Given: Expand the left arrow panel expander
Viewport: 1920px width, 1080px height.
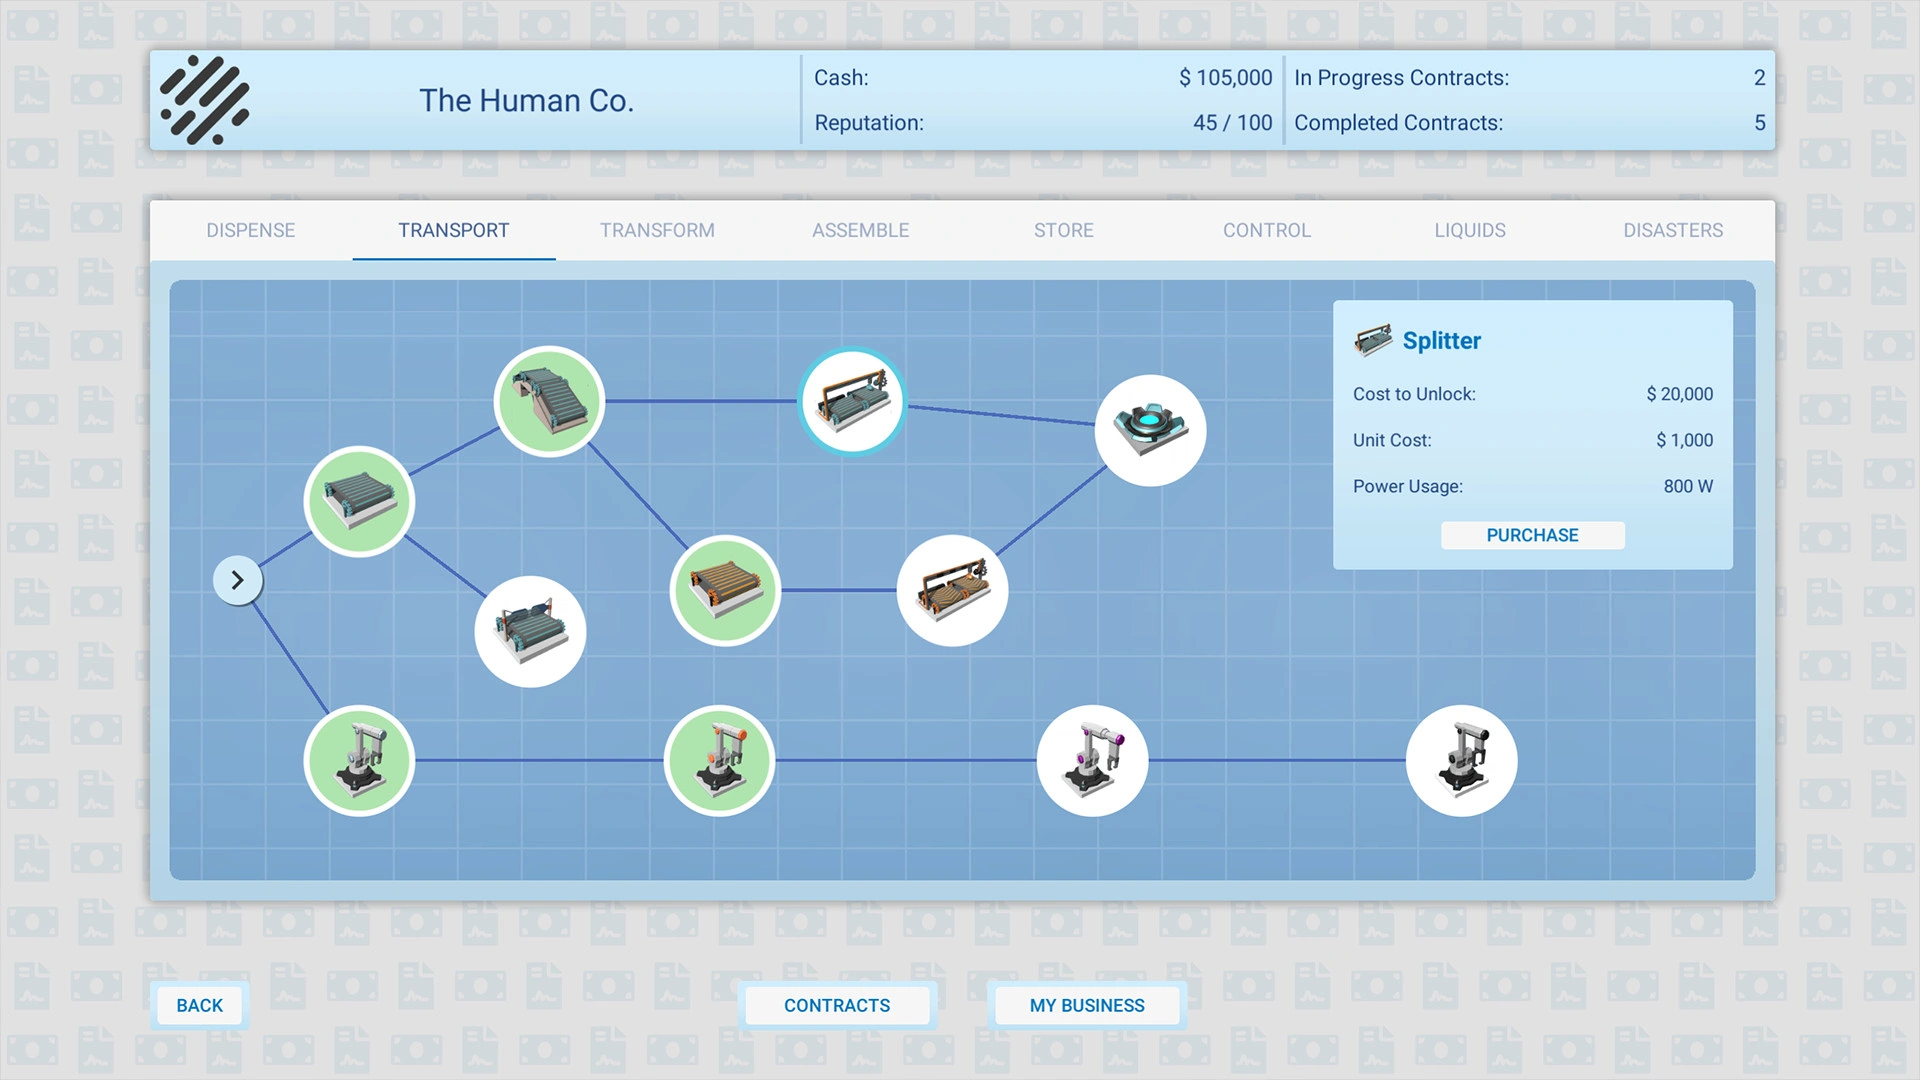Looking at the screenshot, I should (x=236, y=579).
